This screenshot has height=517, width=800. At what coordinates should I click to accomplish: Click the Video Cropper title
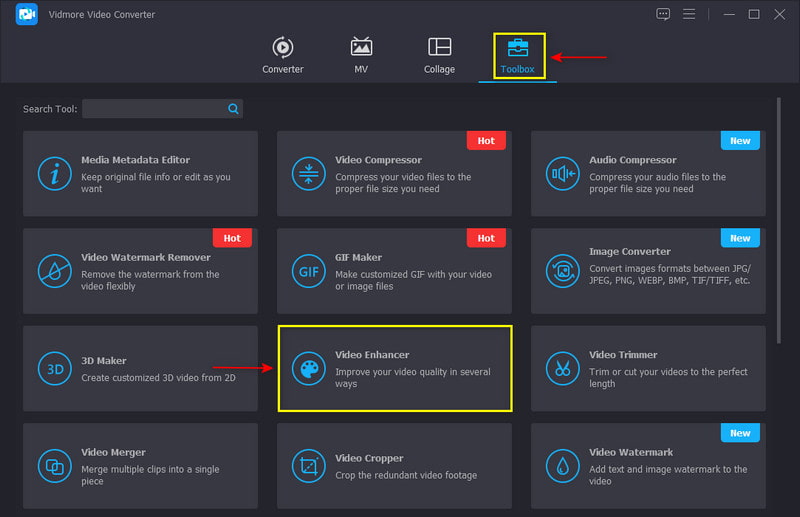coord(369,458)
